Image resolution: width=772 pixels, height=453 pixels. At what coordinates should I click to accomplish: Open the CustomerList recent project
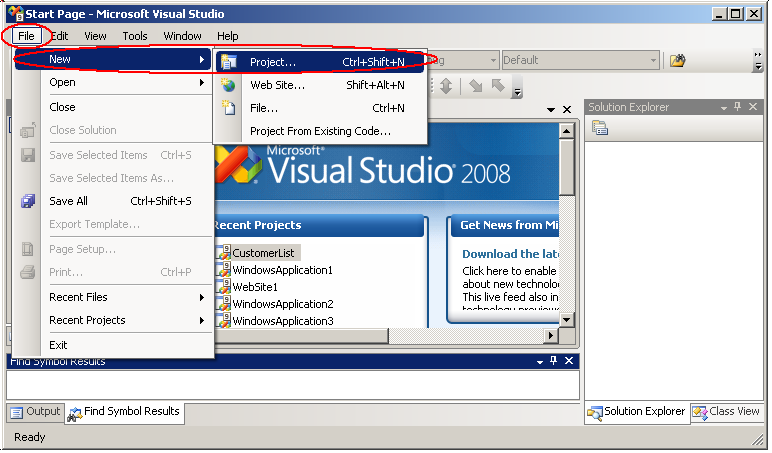pyautogui.click(x=265, y=253)
